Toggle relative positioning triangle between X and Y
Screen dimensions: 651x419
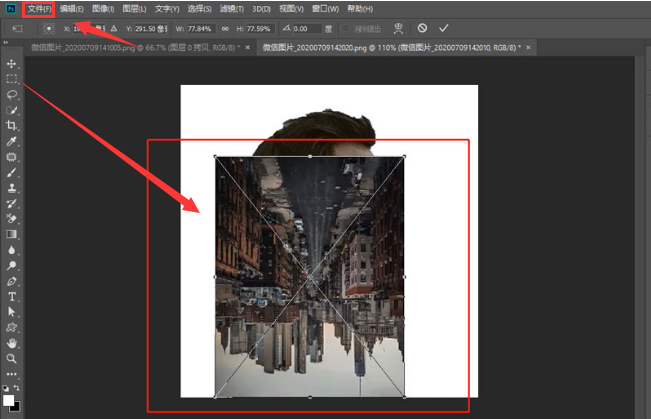click(112, 28)
